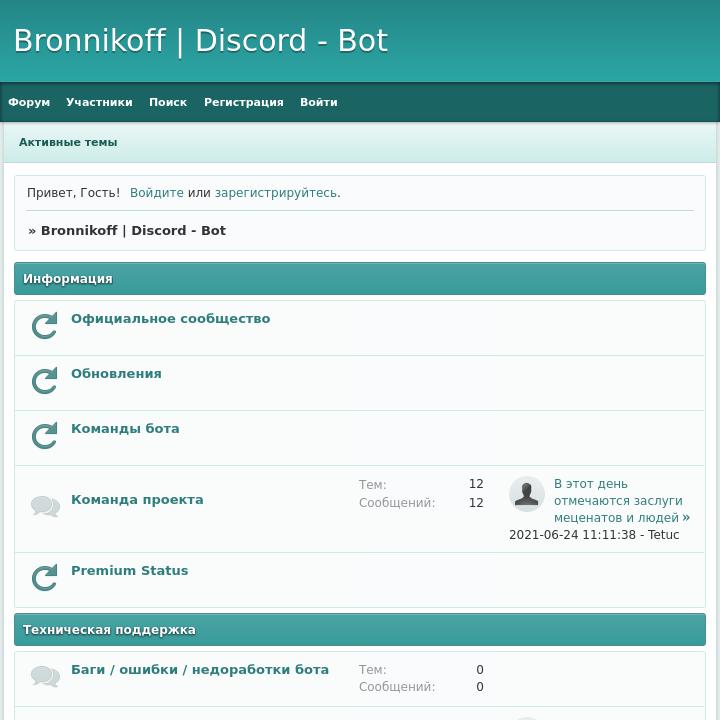Viewport: 720px width, 720px height.
Task: Open the Активные темы link
Action: coord(68,142)
